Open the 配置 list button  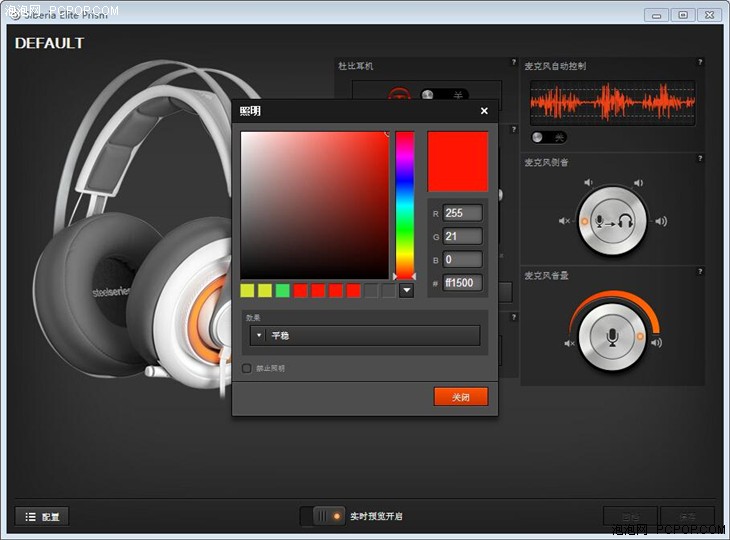click(42, 517)
